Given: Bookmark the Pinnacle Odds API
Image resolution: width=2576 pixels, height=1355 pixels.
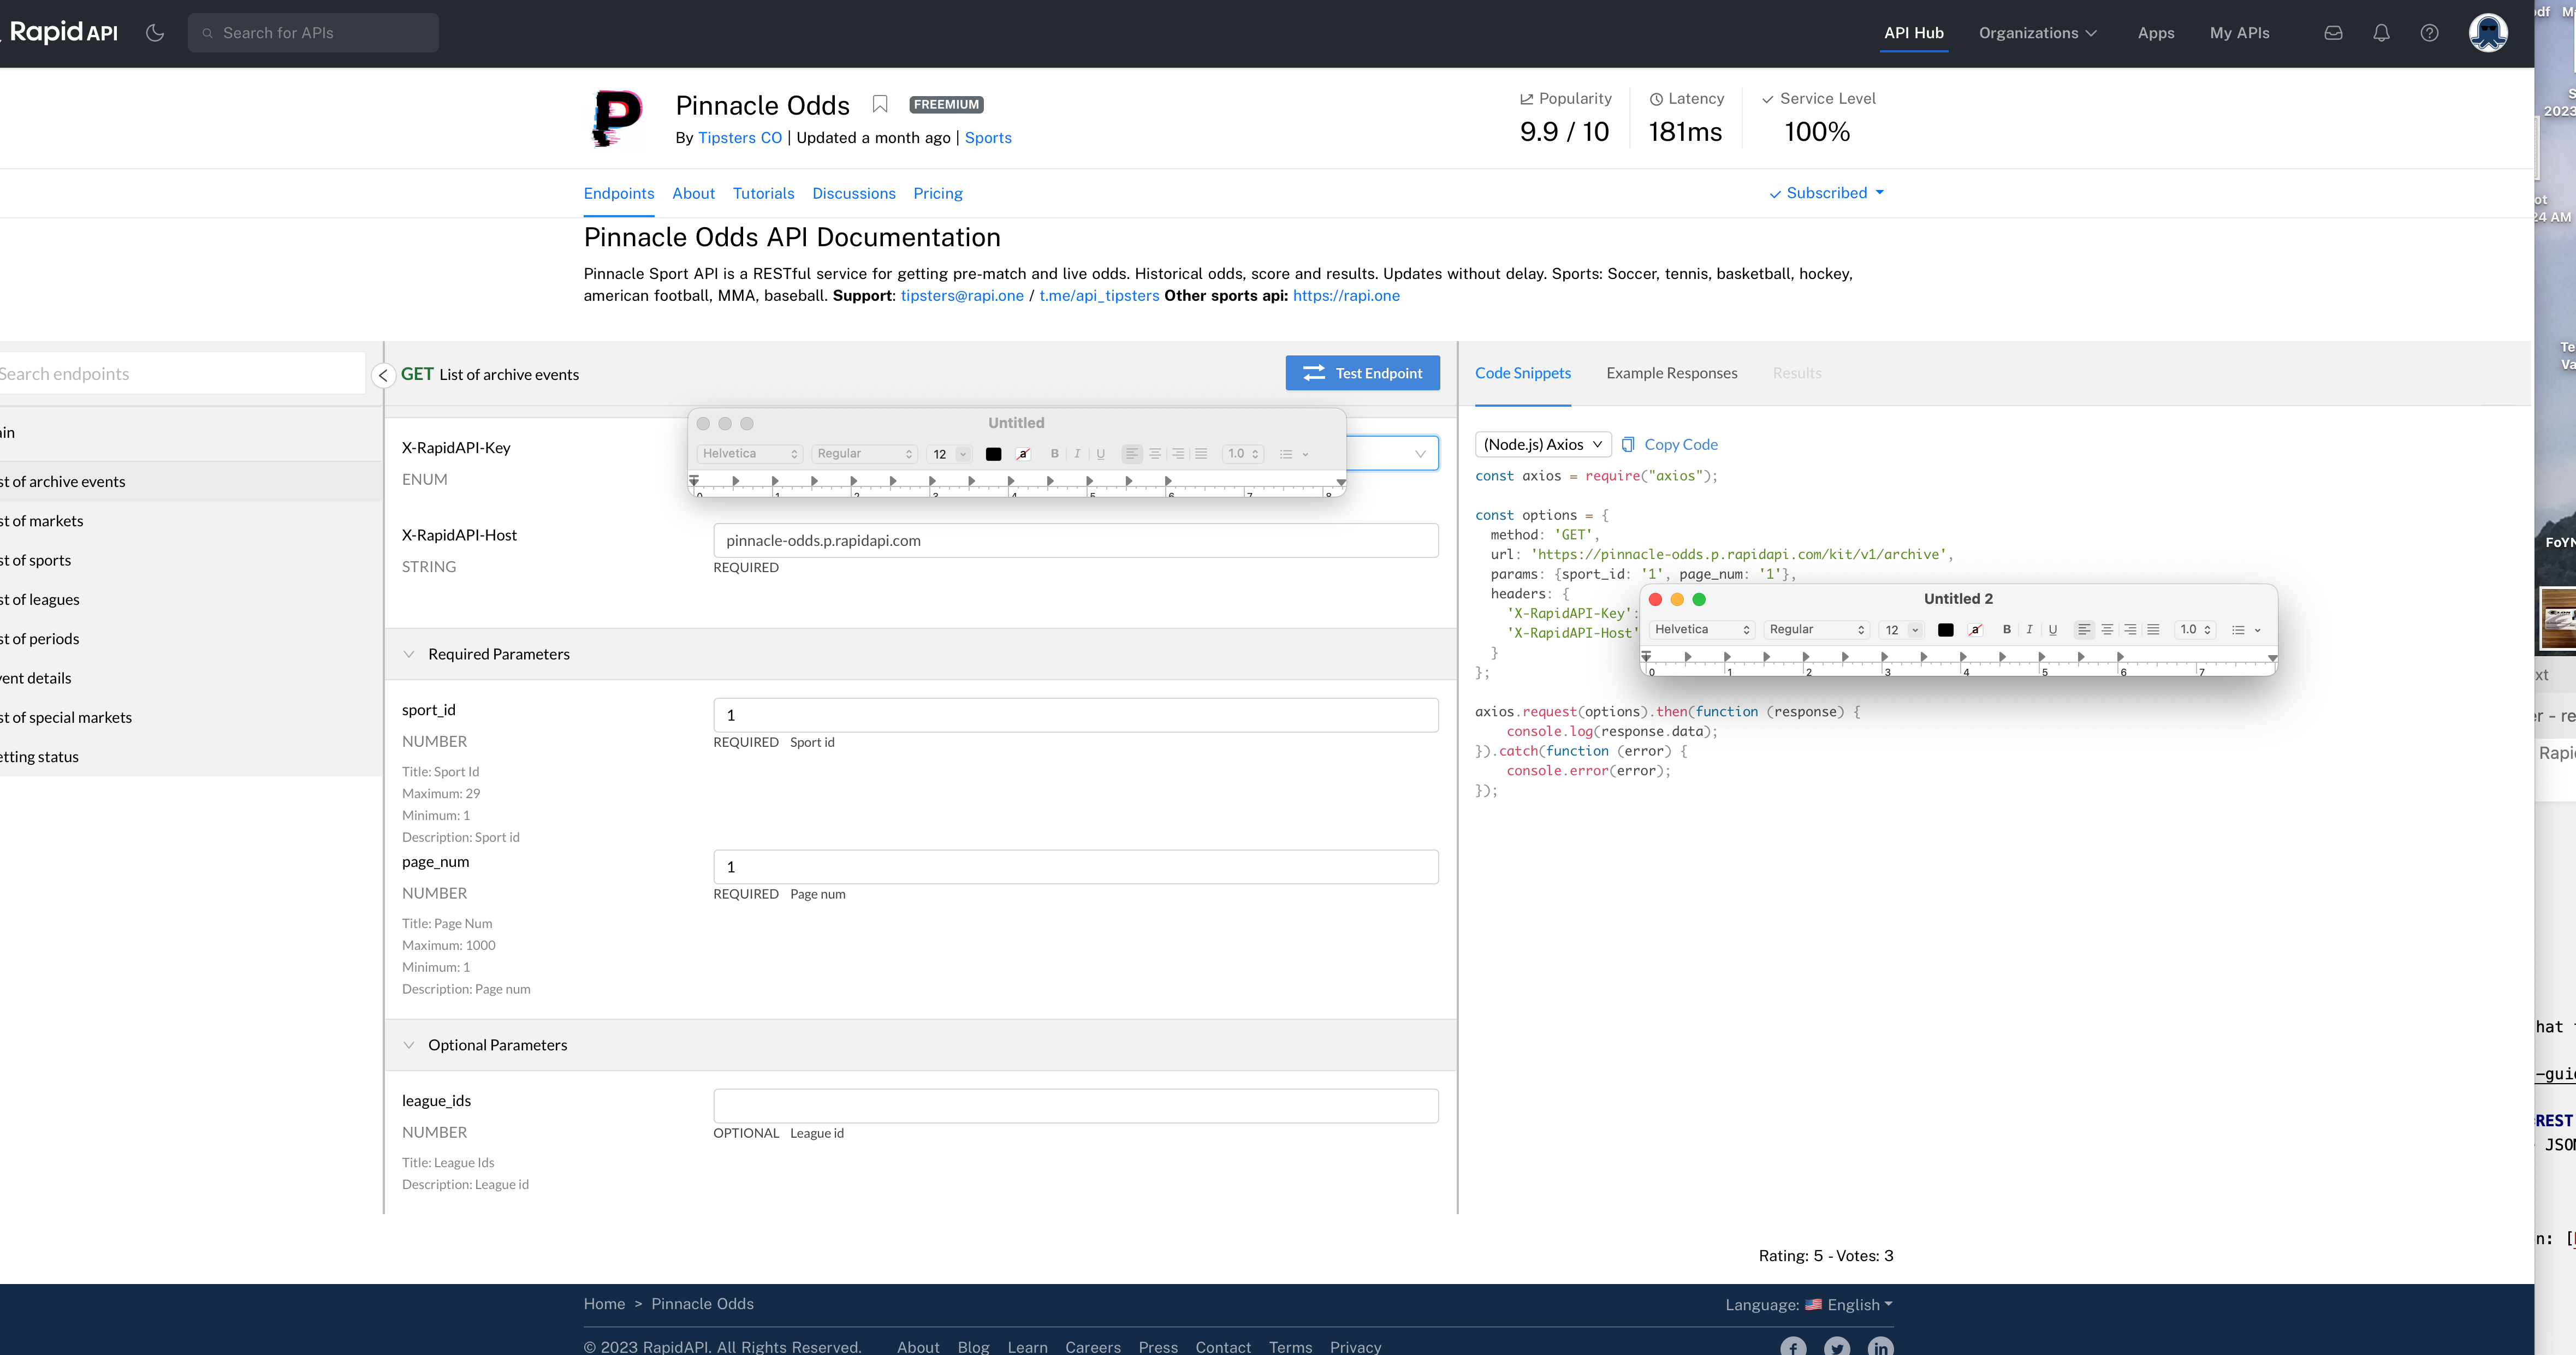Looking at the screenshot, I should pos(880,104).
